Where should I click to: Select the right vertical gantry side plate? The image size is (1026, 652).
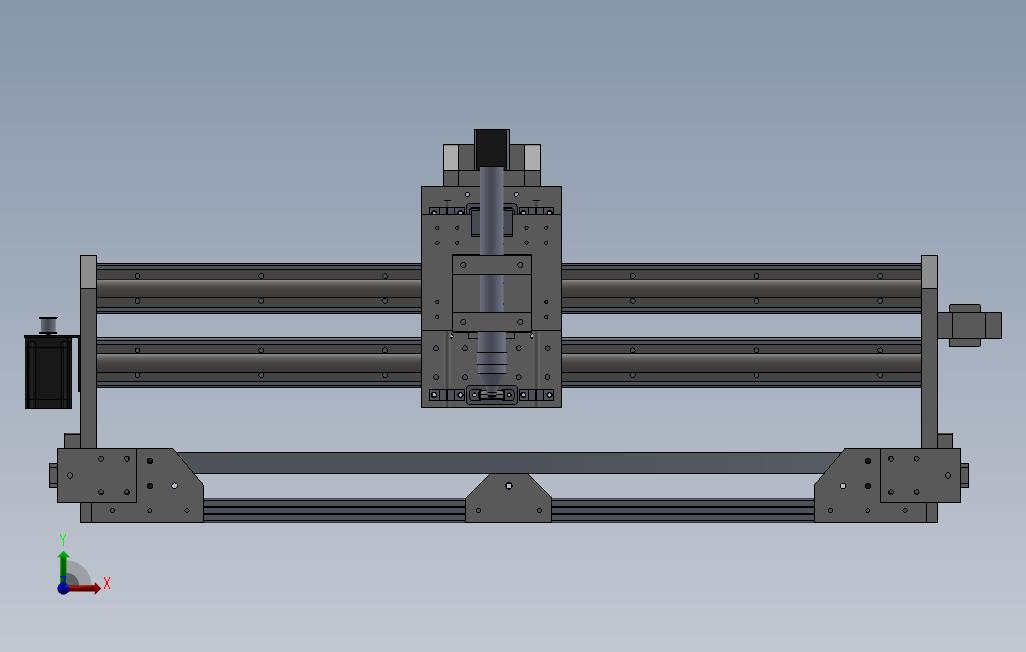[929, 352]
